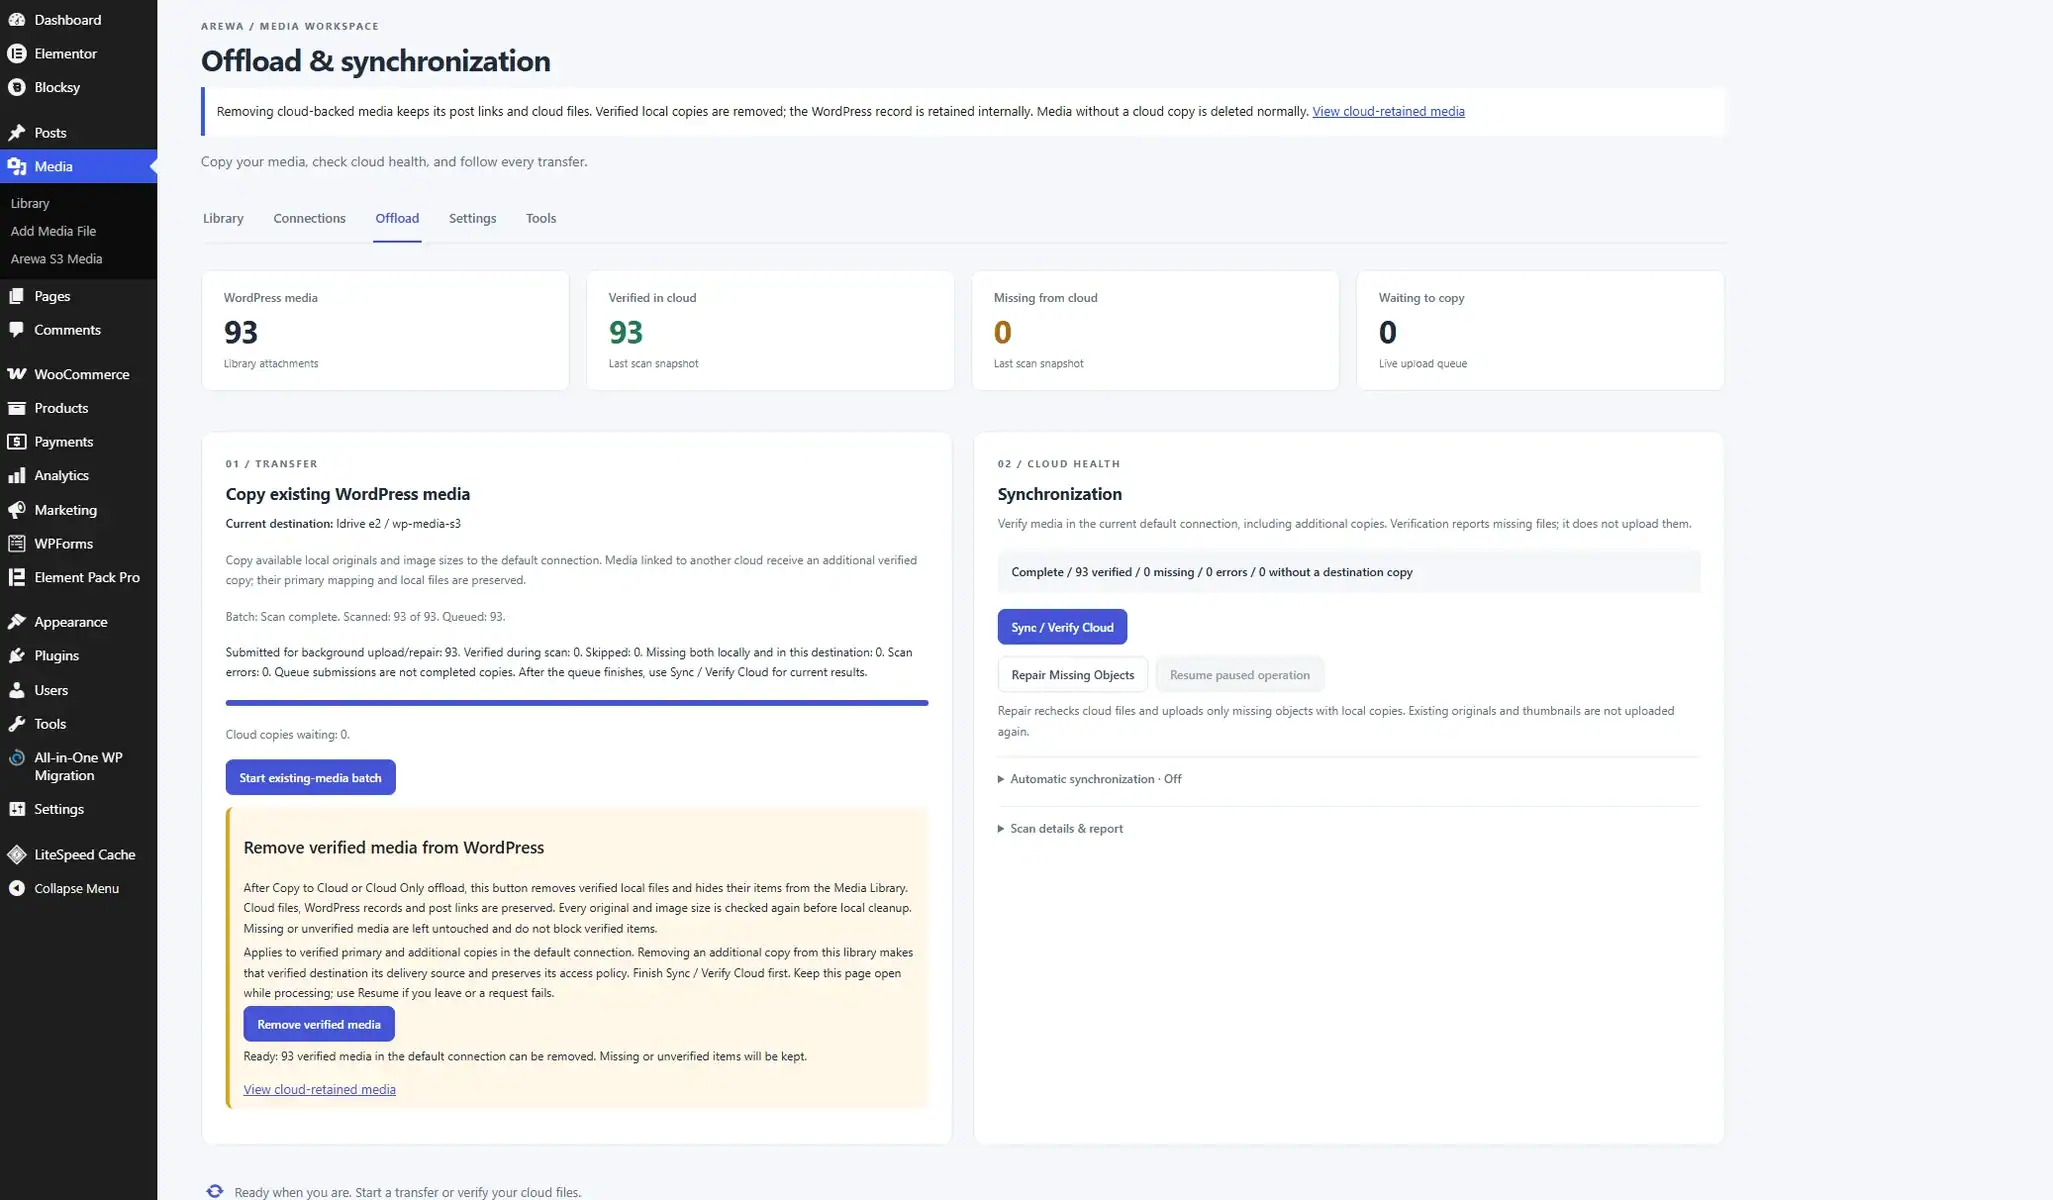Expand Automatic synchronization section
The width and height of the screenshot is (2053, 1200).
coord(1090,779)
